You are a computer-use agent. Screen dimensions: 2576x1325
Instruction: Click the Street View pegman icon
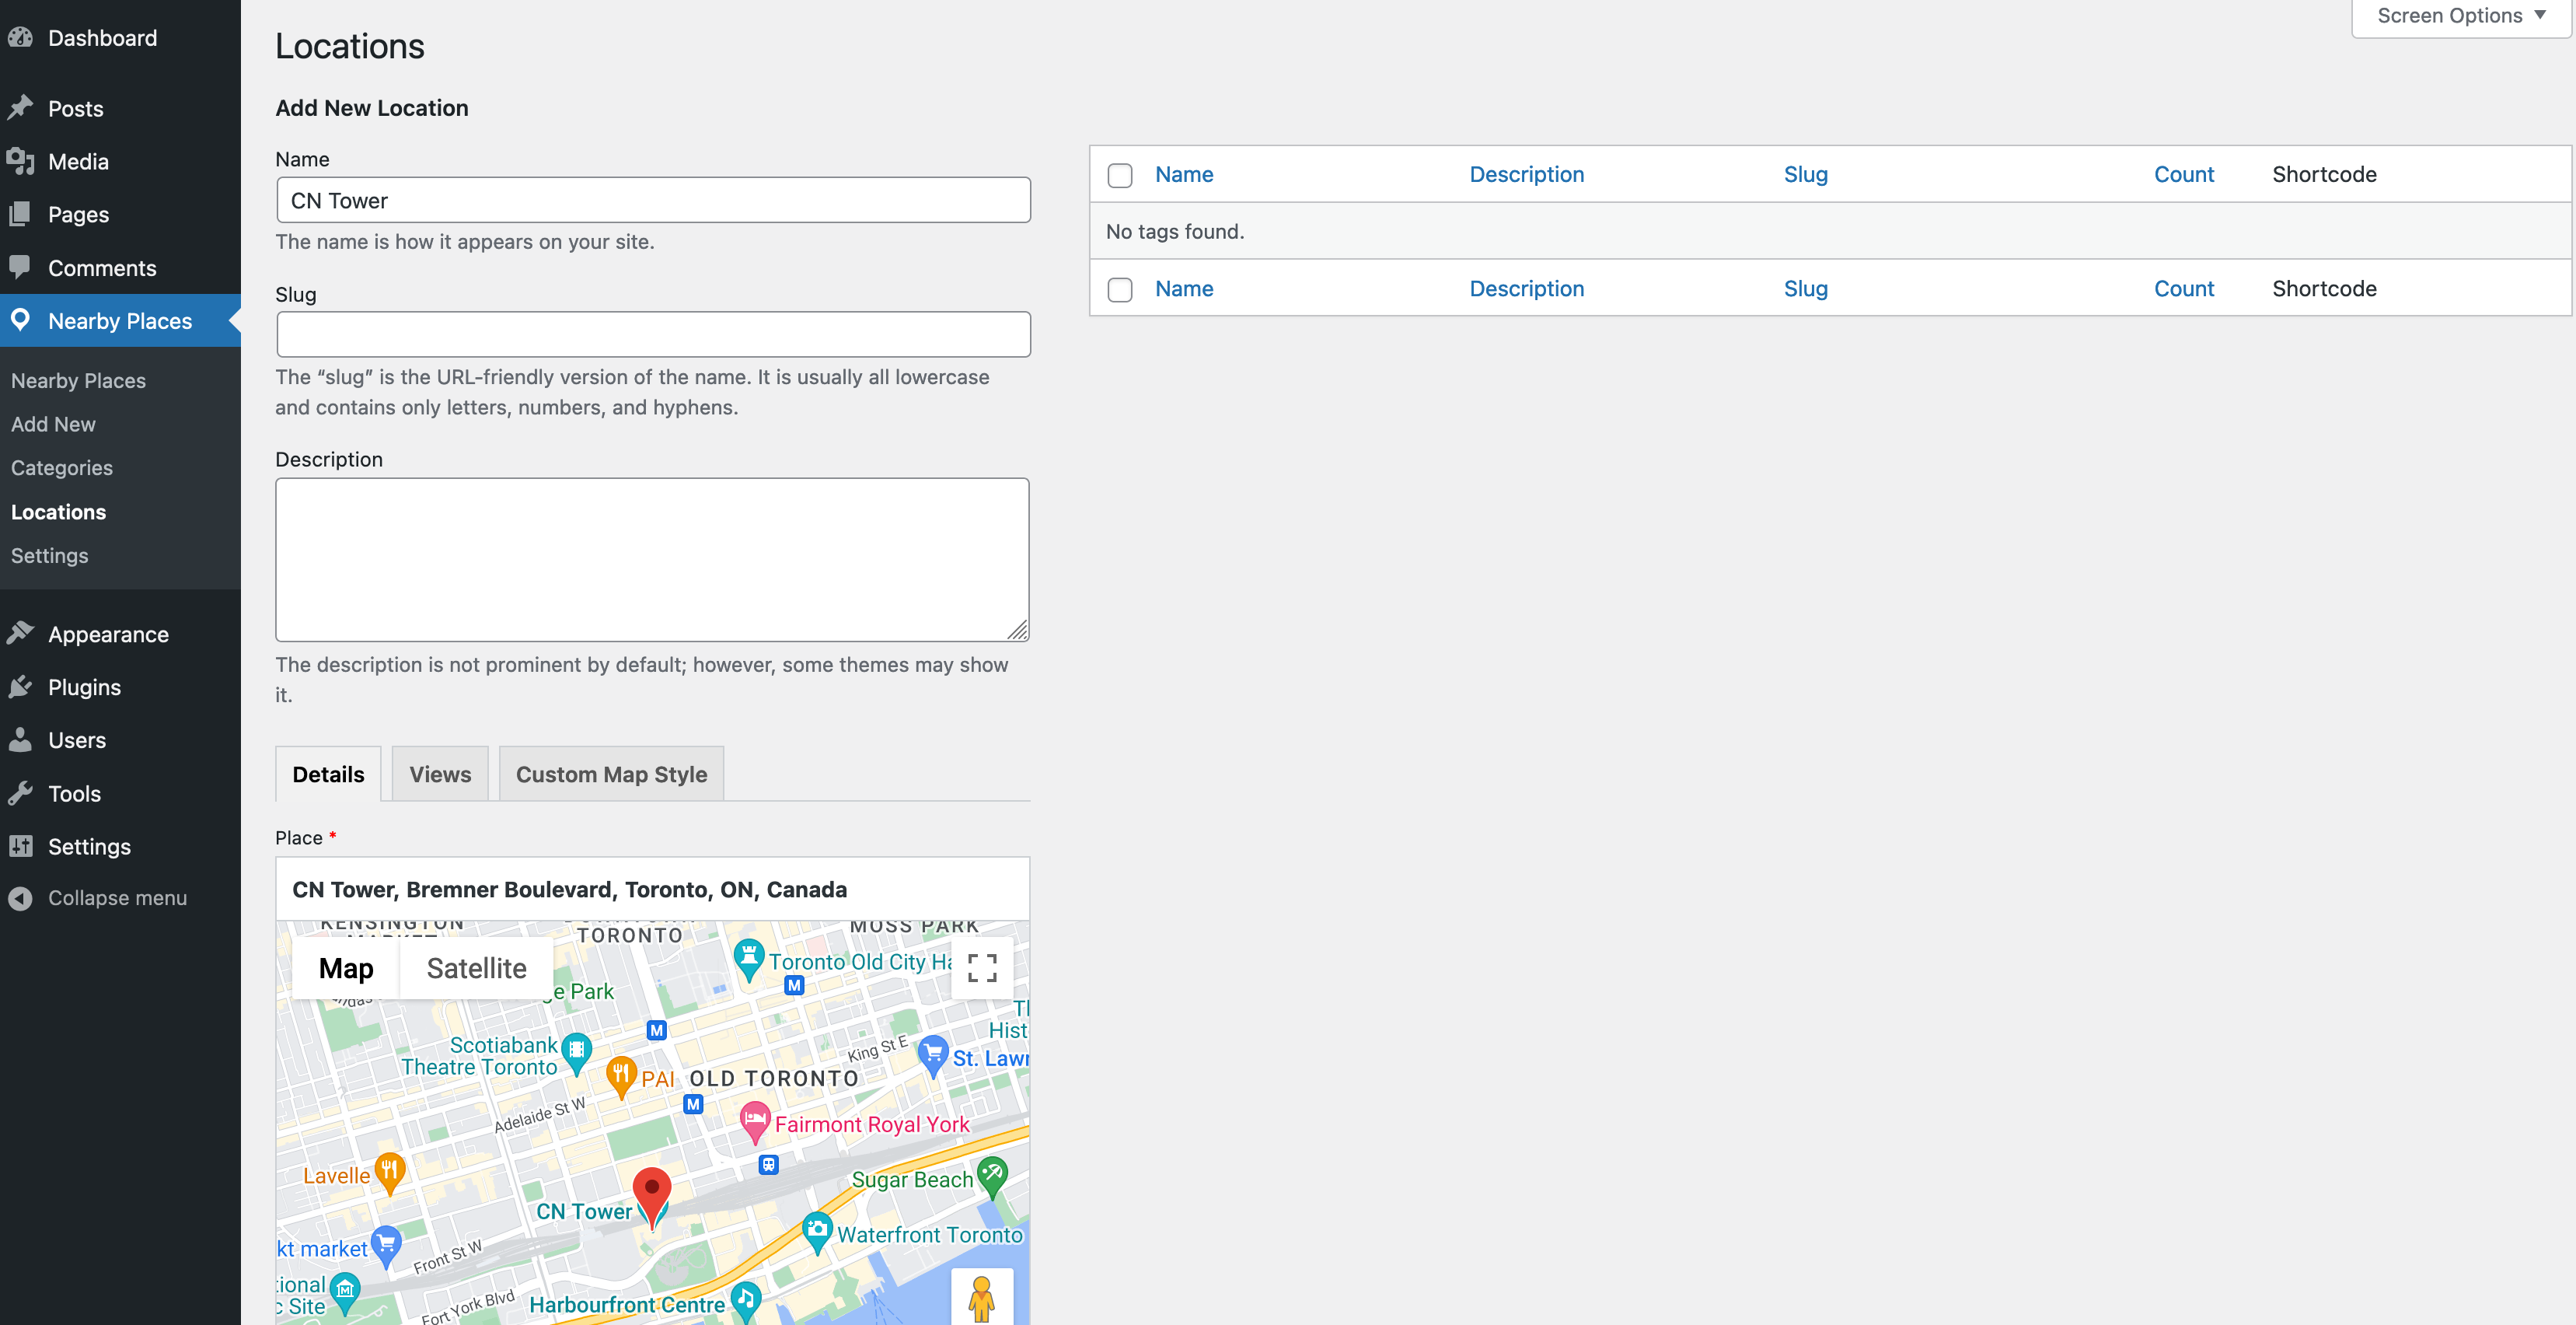coord(982,1298)
